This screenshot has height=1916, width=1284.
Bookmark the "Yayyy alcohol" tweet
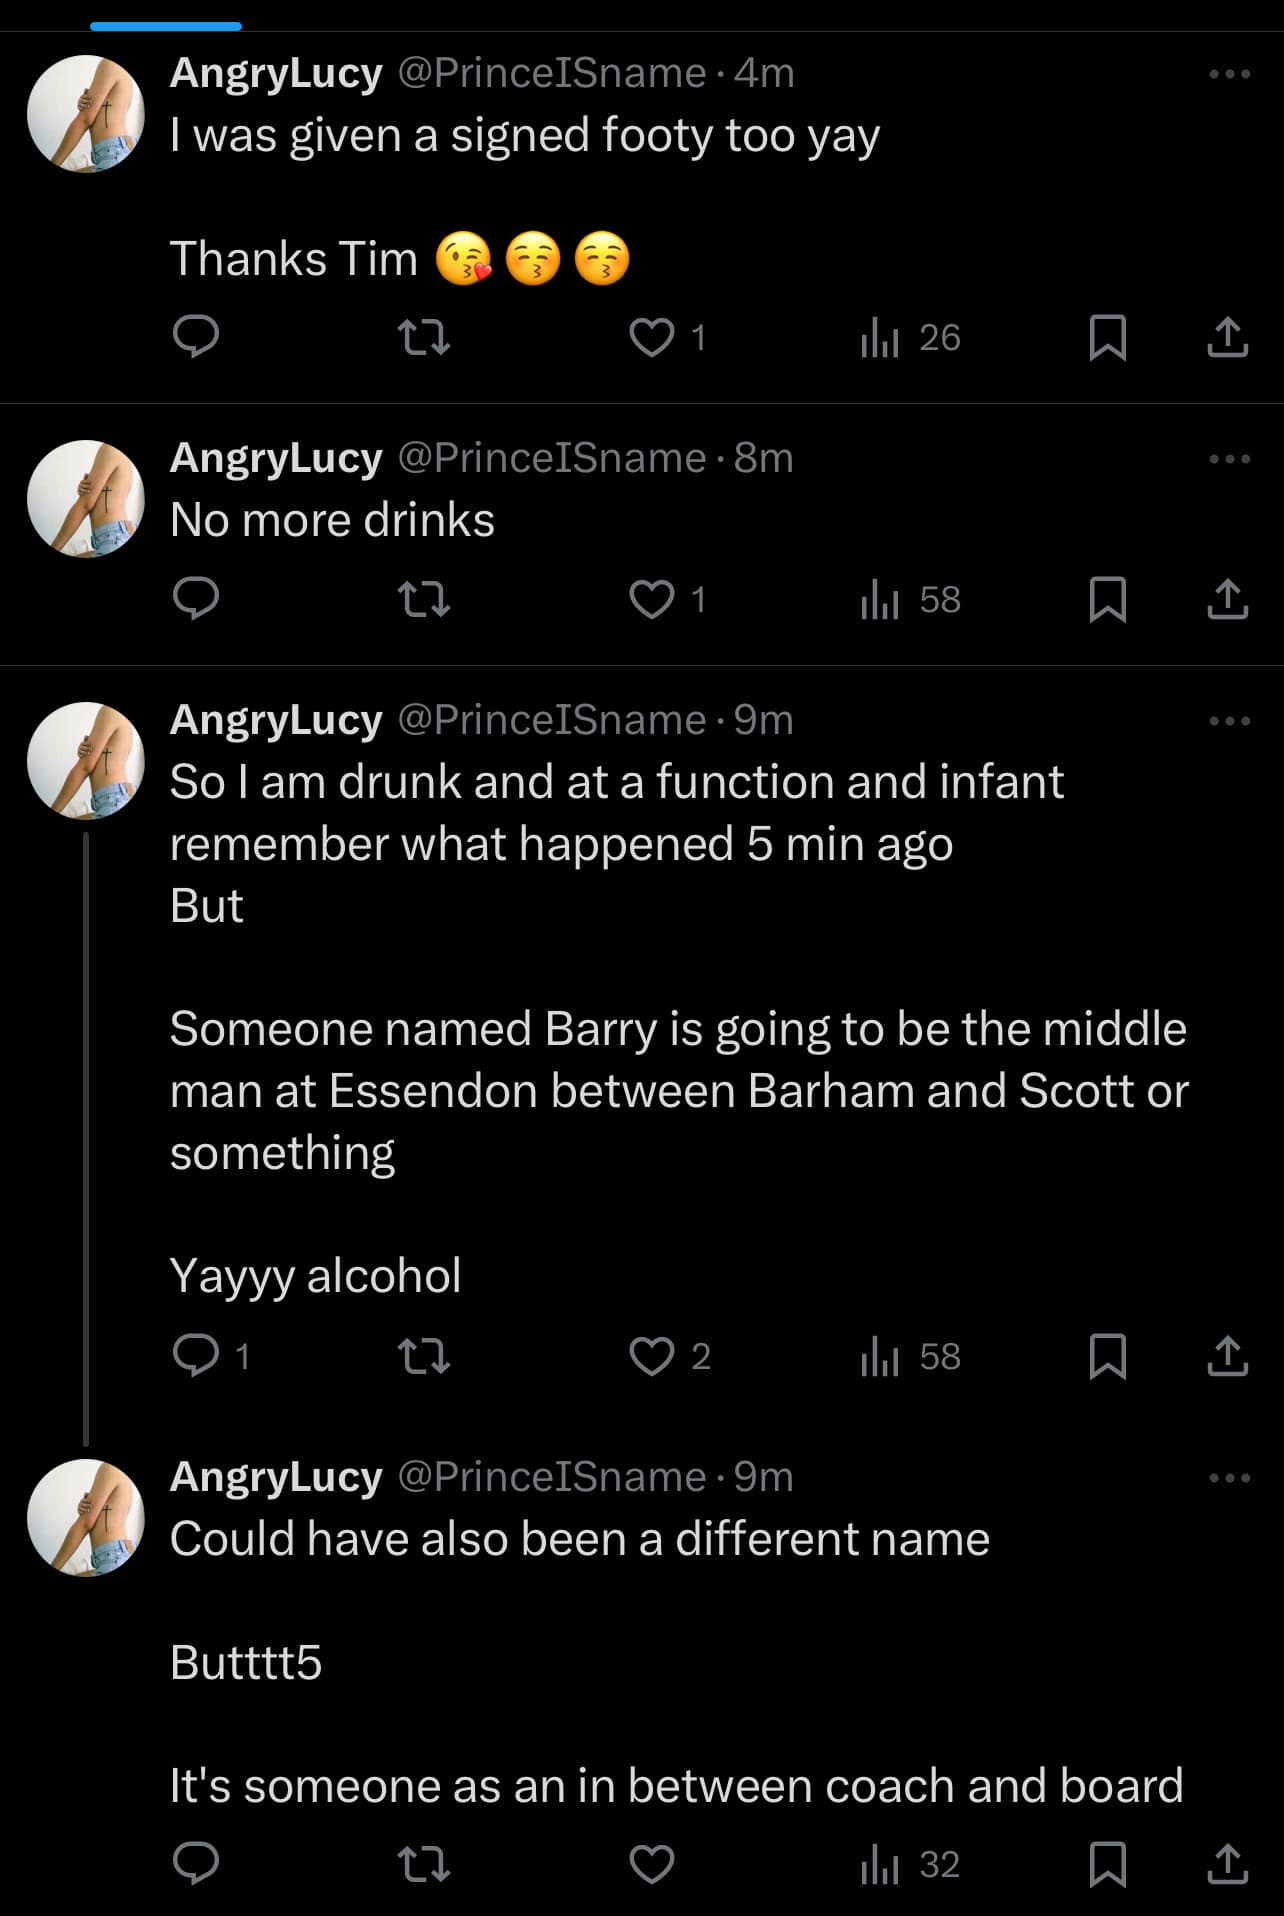1107,1356
